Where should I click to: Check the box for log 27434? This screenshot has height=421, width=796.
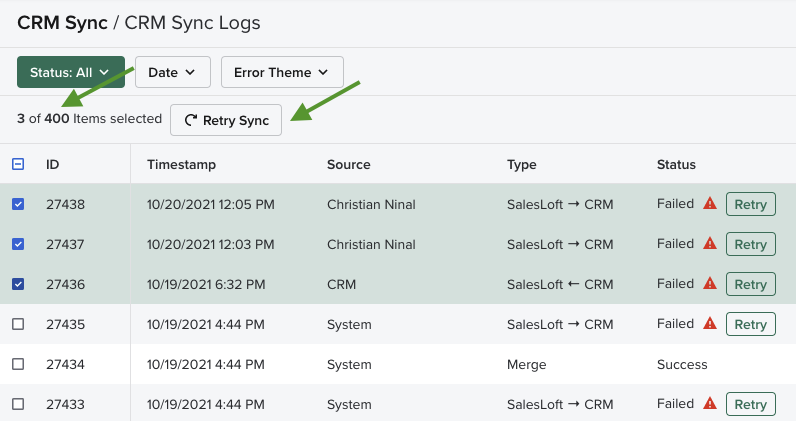pyautogui.click(x=18, y=364)
